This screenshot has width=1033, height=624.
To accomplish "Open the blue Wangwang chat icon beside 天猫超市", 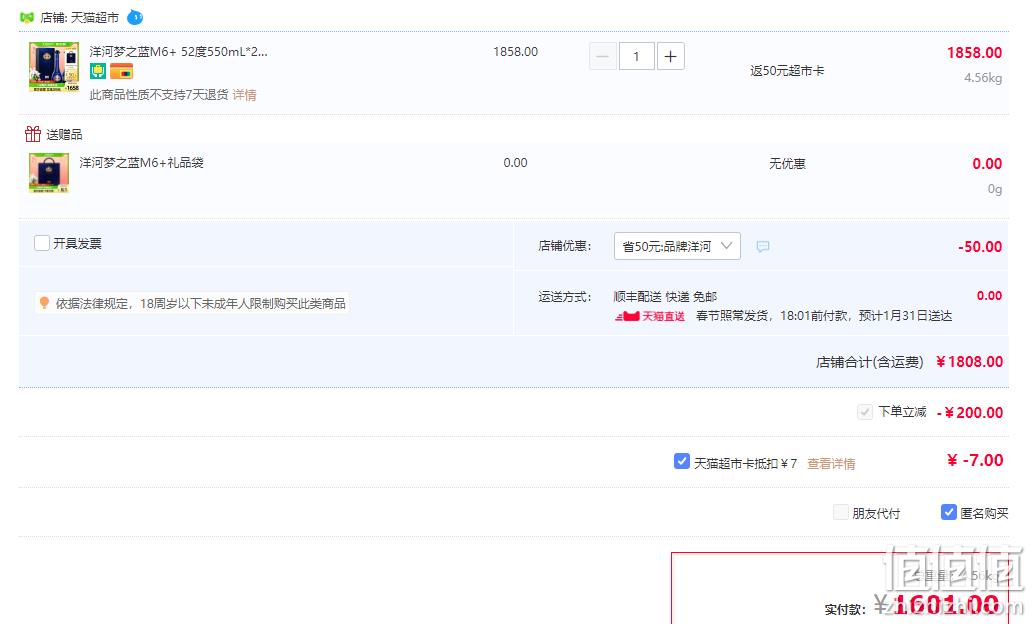I will click(x=135, y=17).
